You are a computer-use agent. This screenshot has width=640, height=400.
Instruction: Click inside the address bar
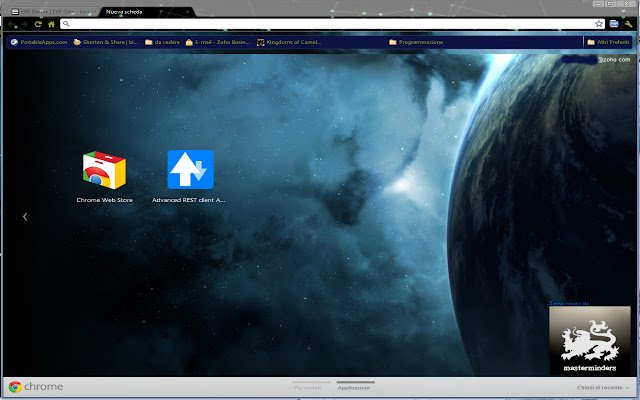(332, 24)
